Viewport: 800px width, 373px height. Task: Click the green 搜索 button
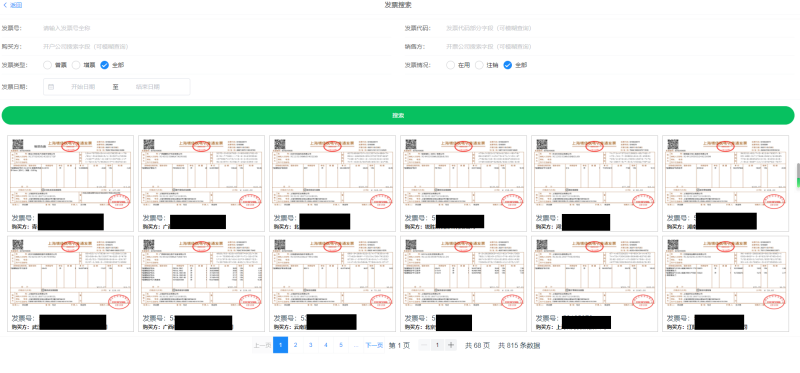point(398,115)
